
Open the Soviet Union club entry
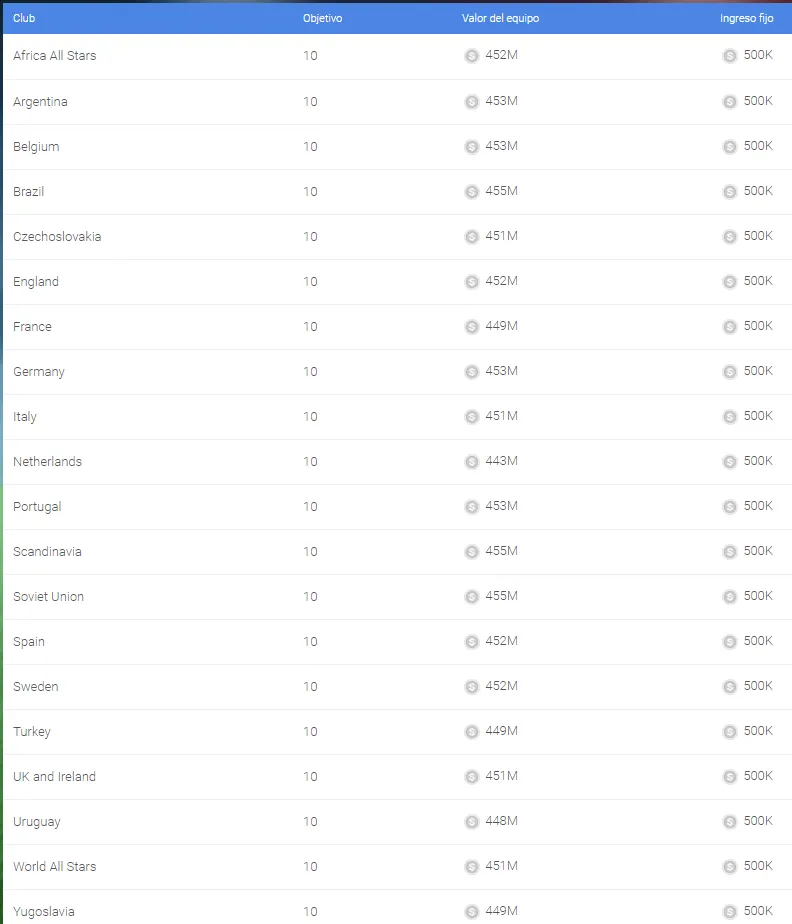click(48, 596)
